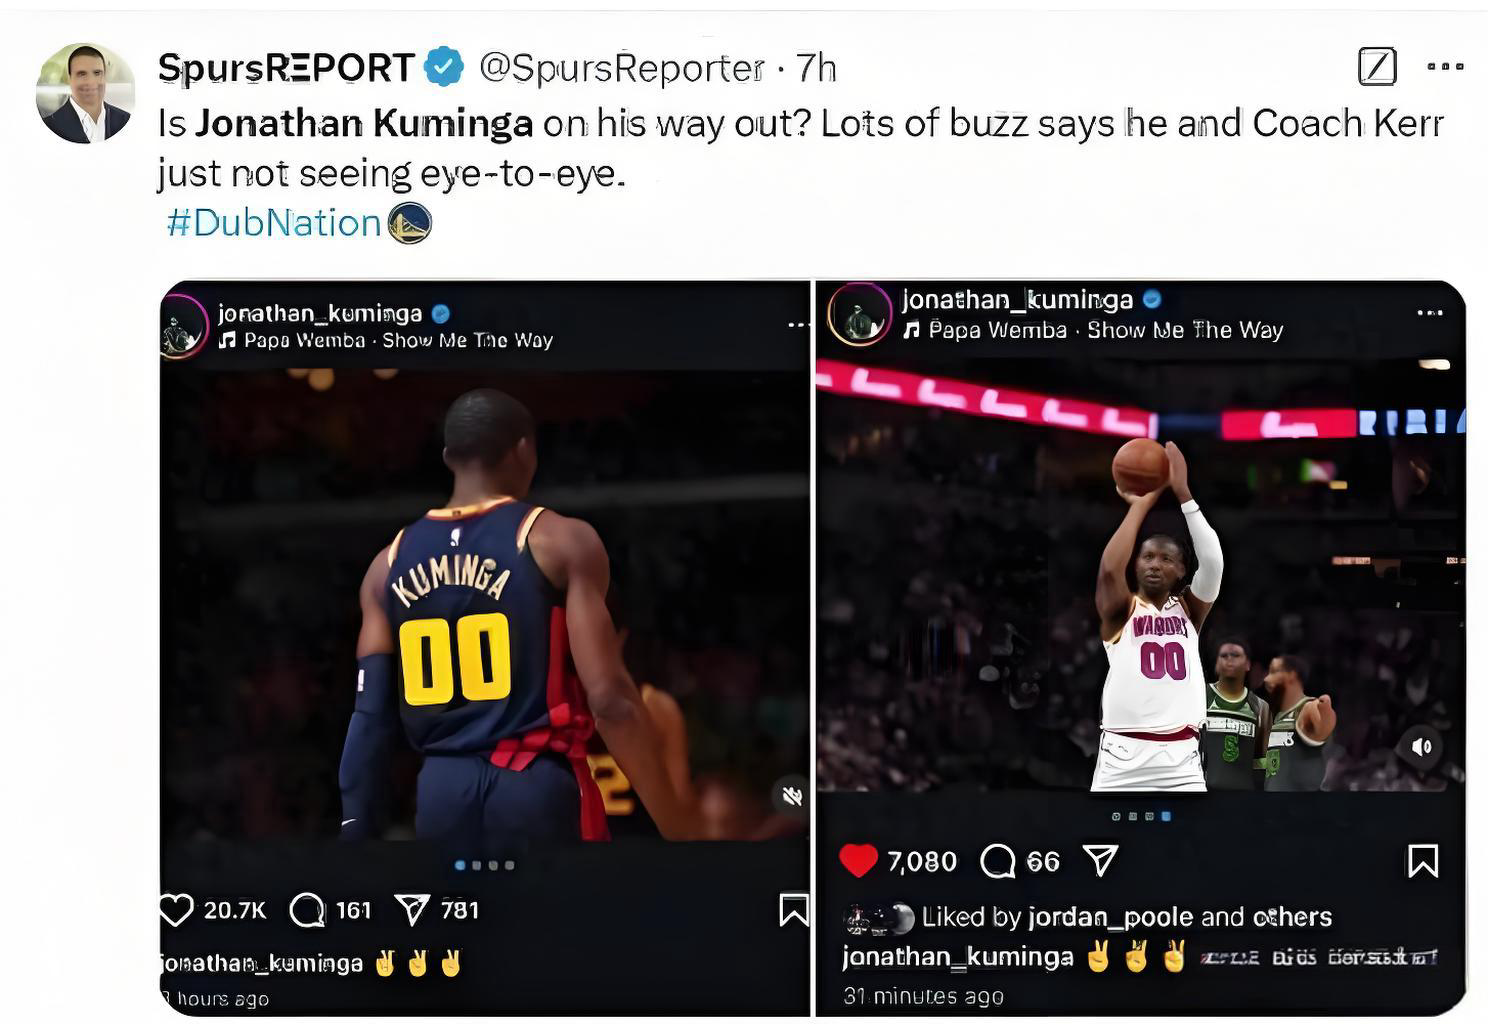
Task: Unmute the left post video
Action: click(x=792, y=795)
